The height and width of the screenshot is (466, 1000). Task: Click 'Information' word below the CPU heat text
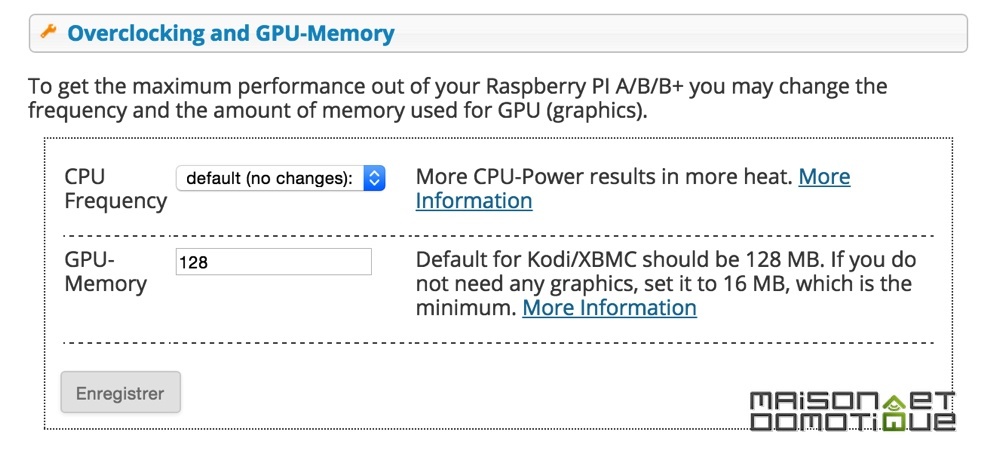[x=474, y=201]
